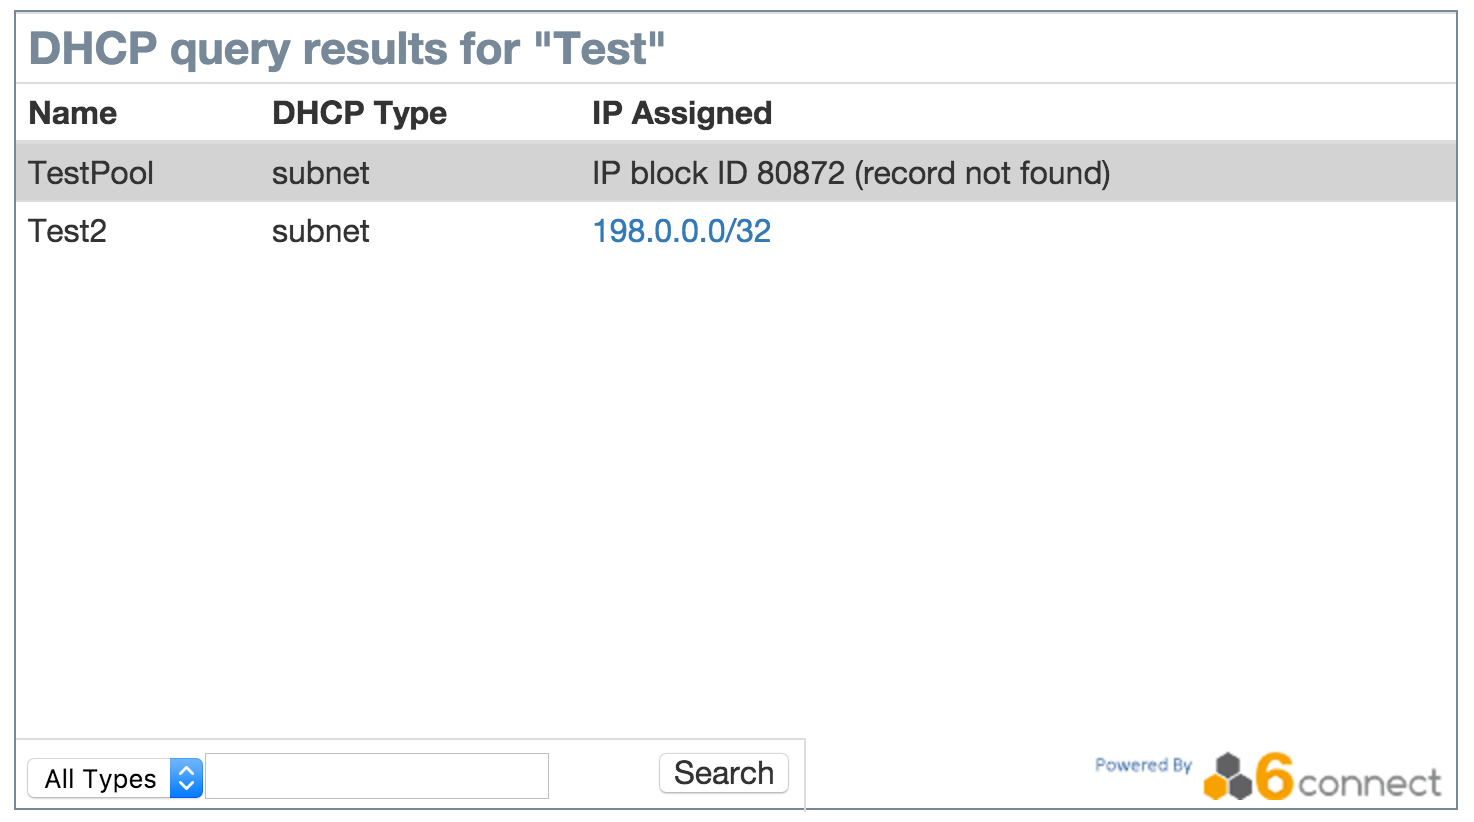Select the Test2 entry name
This screenshot has width=1474, height=822.
pos(67,231)
